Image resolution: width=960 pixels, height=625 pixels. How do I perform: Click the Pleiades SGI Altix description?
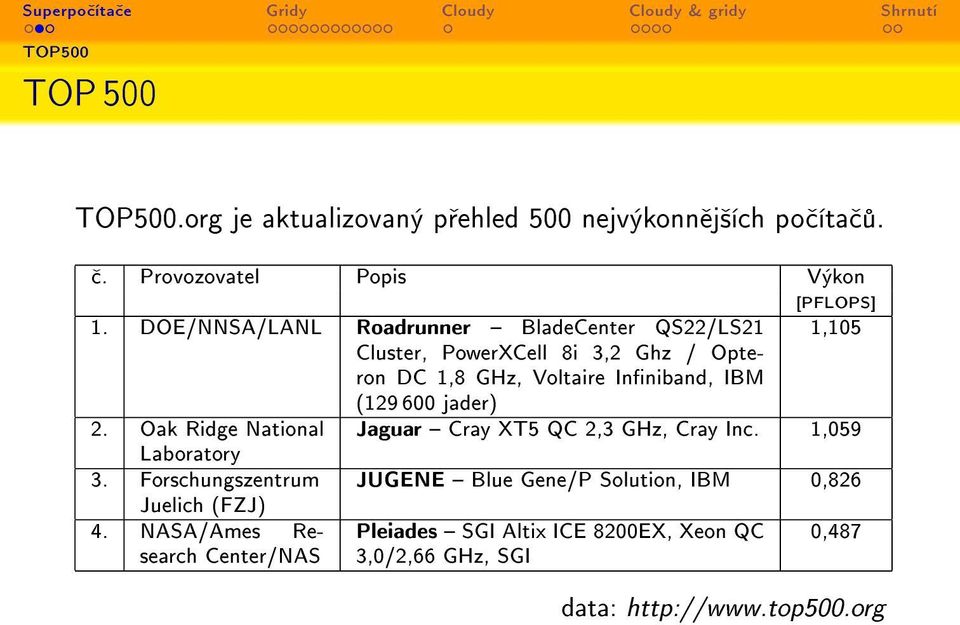click(x=560, y=544)
